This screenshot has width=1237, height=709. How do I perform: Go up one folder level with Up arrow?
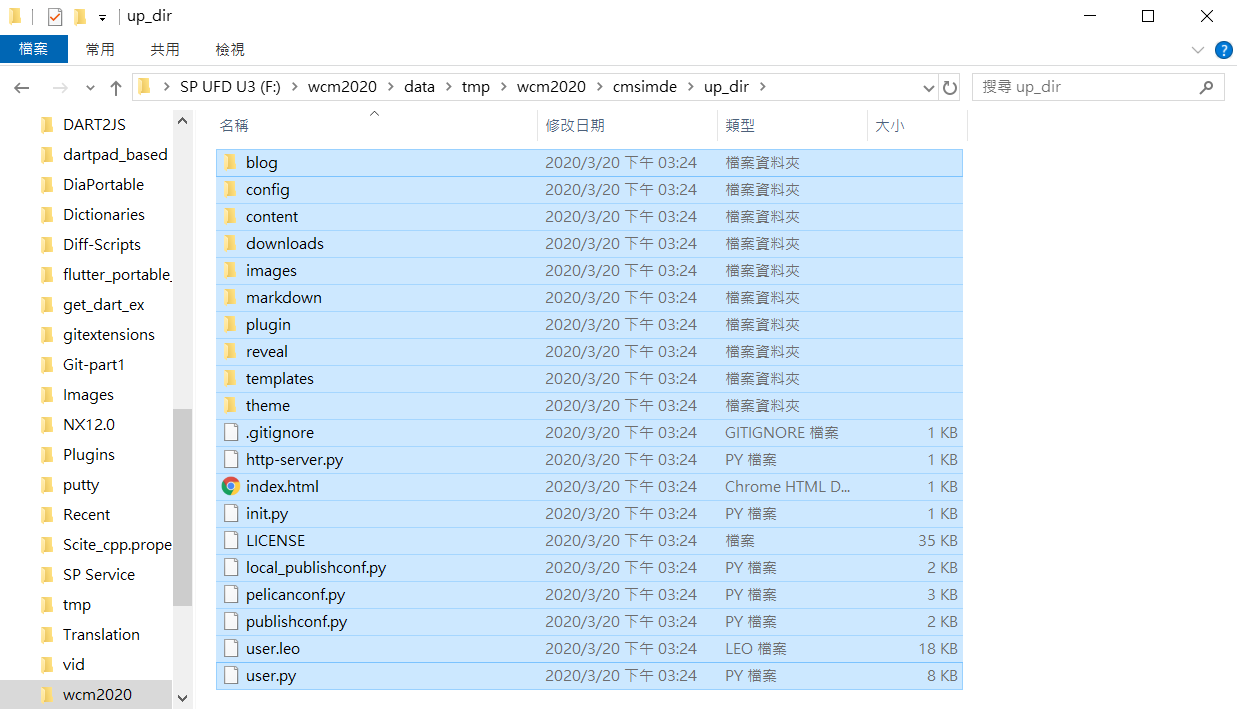pyautogui.click(x=116, y=88)
